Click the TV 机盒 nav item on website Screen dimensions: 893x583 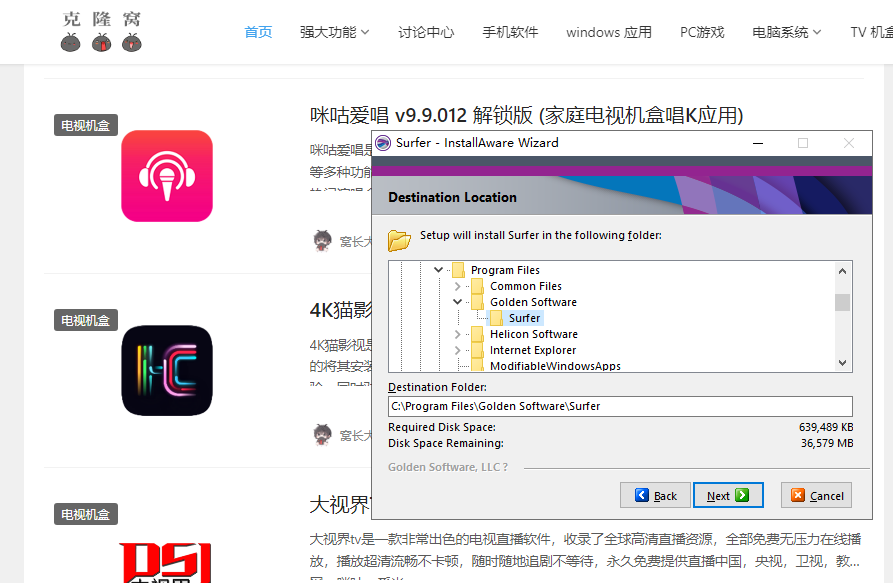point(871,32)
